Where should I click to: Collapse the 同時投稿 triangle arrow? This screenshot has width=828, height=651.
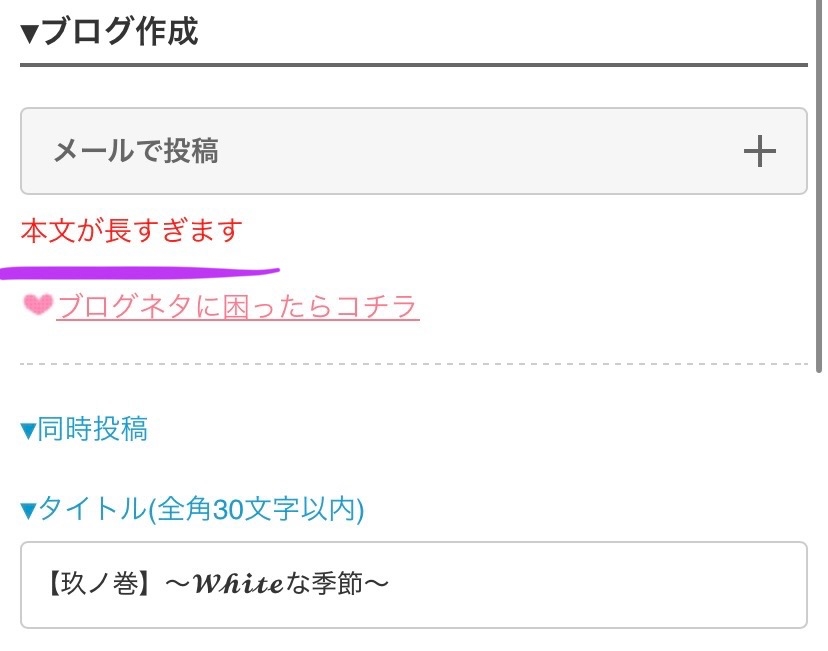click(28, 431)
